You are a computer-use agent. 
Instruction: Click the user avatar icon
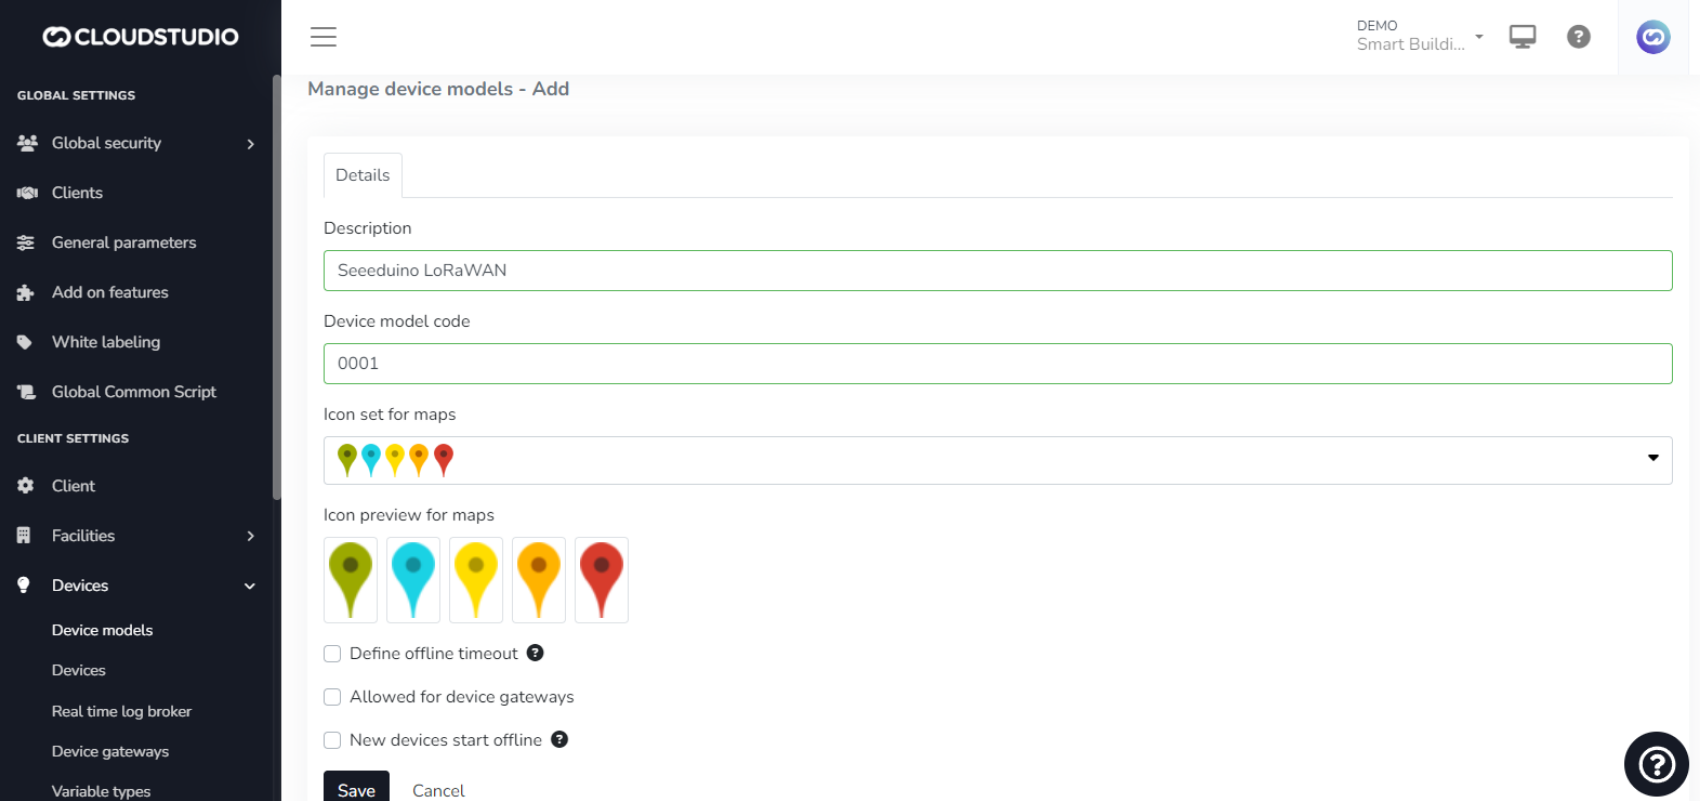(1652, 37)
